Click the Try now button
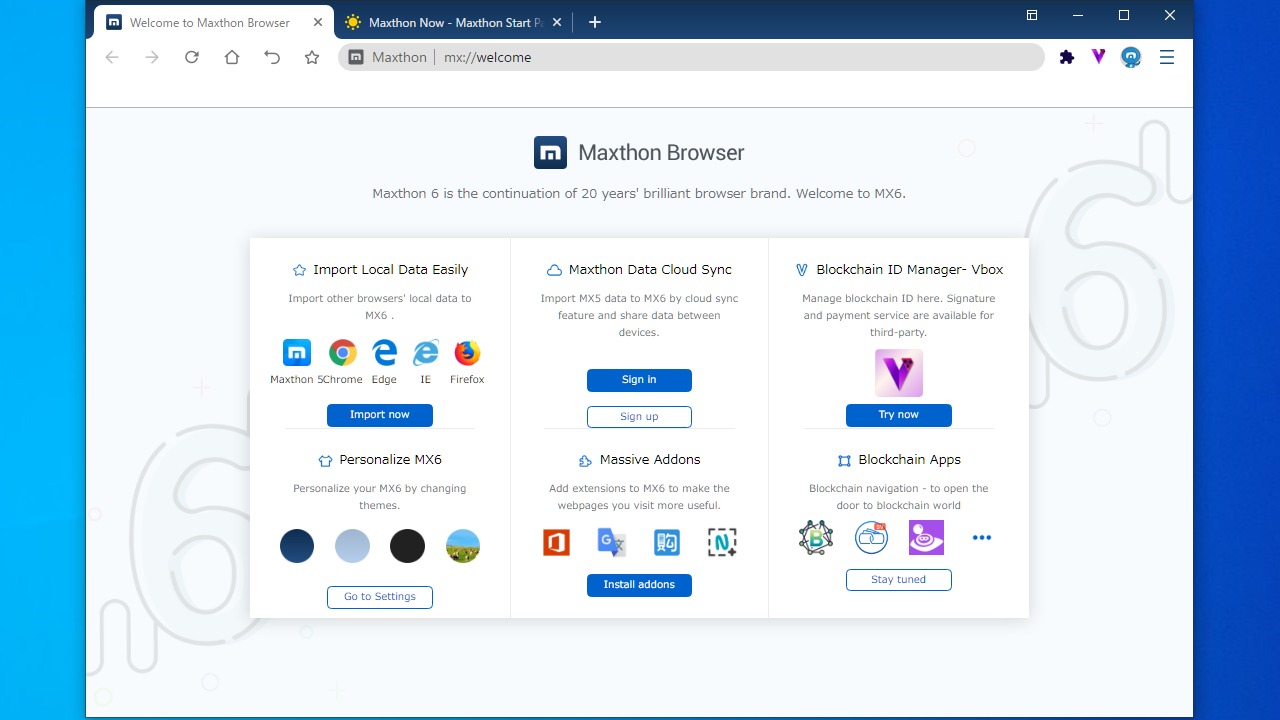 (899, 415)
